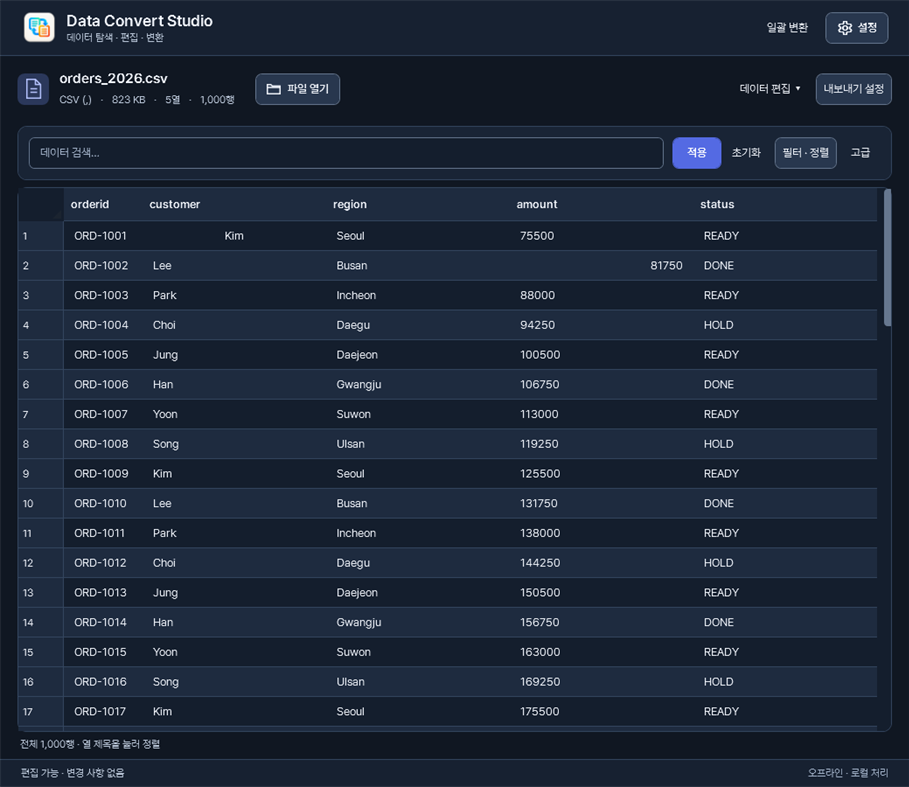Reset the filter with 초기화
Image resolution: width=909 pixels, height=787 pixels.
(746, 153)
